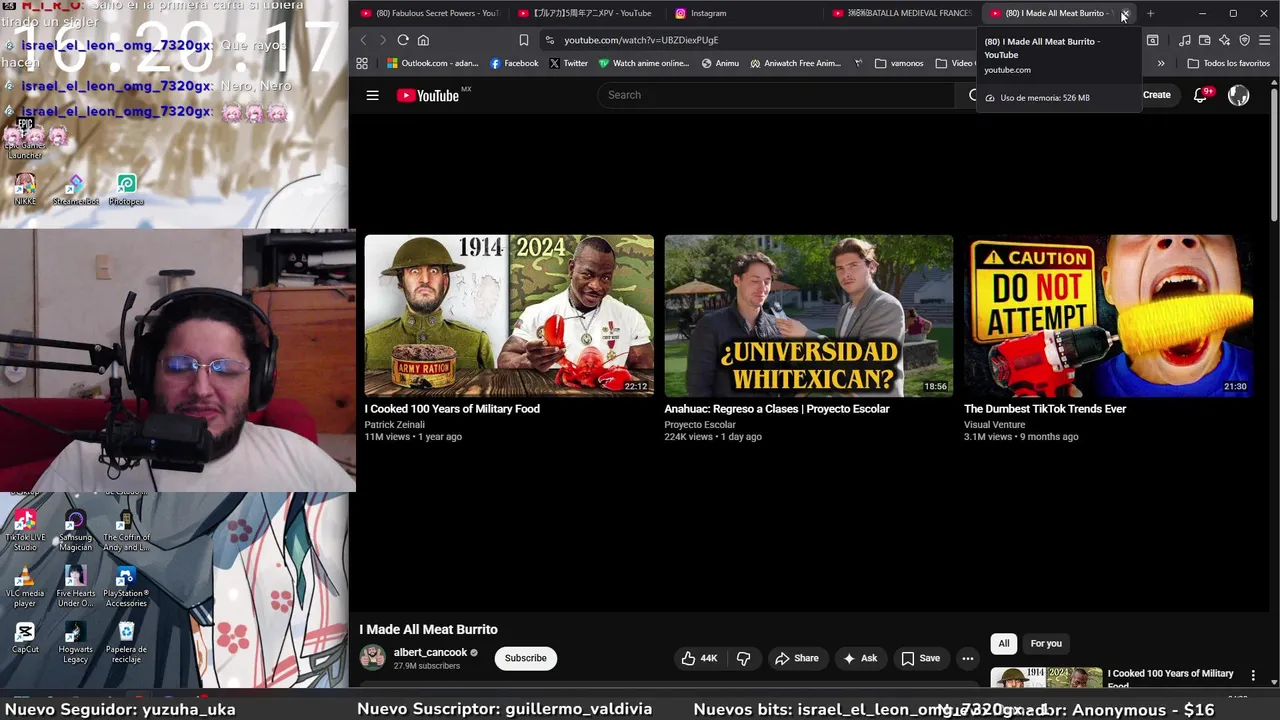Open Papelera de reciclaje desktop icon
This screenshot has height=720, width=1280.
tap(126, 642)
